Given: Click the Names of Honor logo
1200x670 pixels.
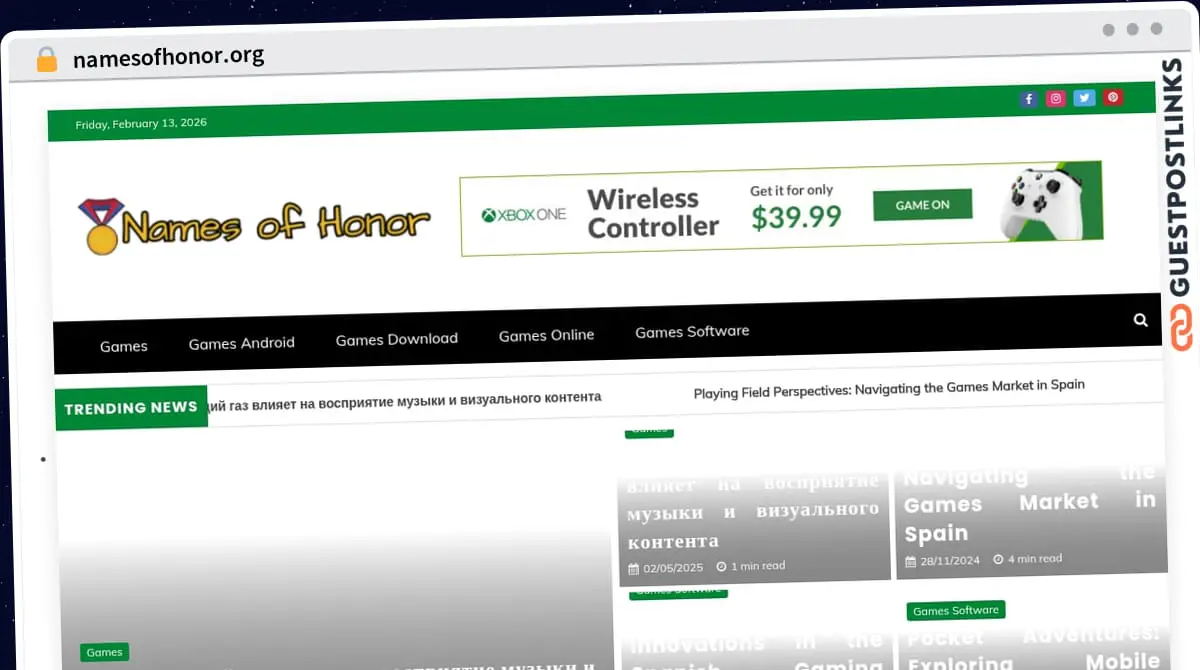Looking at the screenshot, I should click(x=254, y=225).
